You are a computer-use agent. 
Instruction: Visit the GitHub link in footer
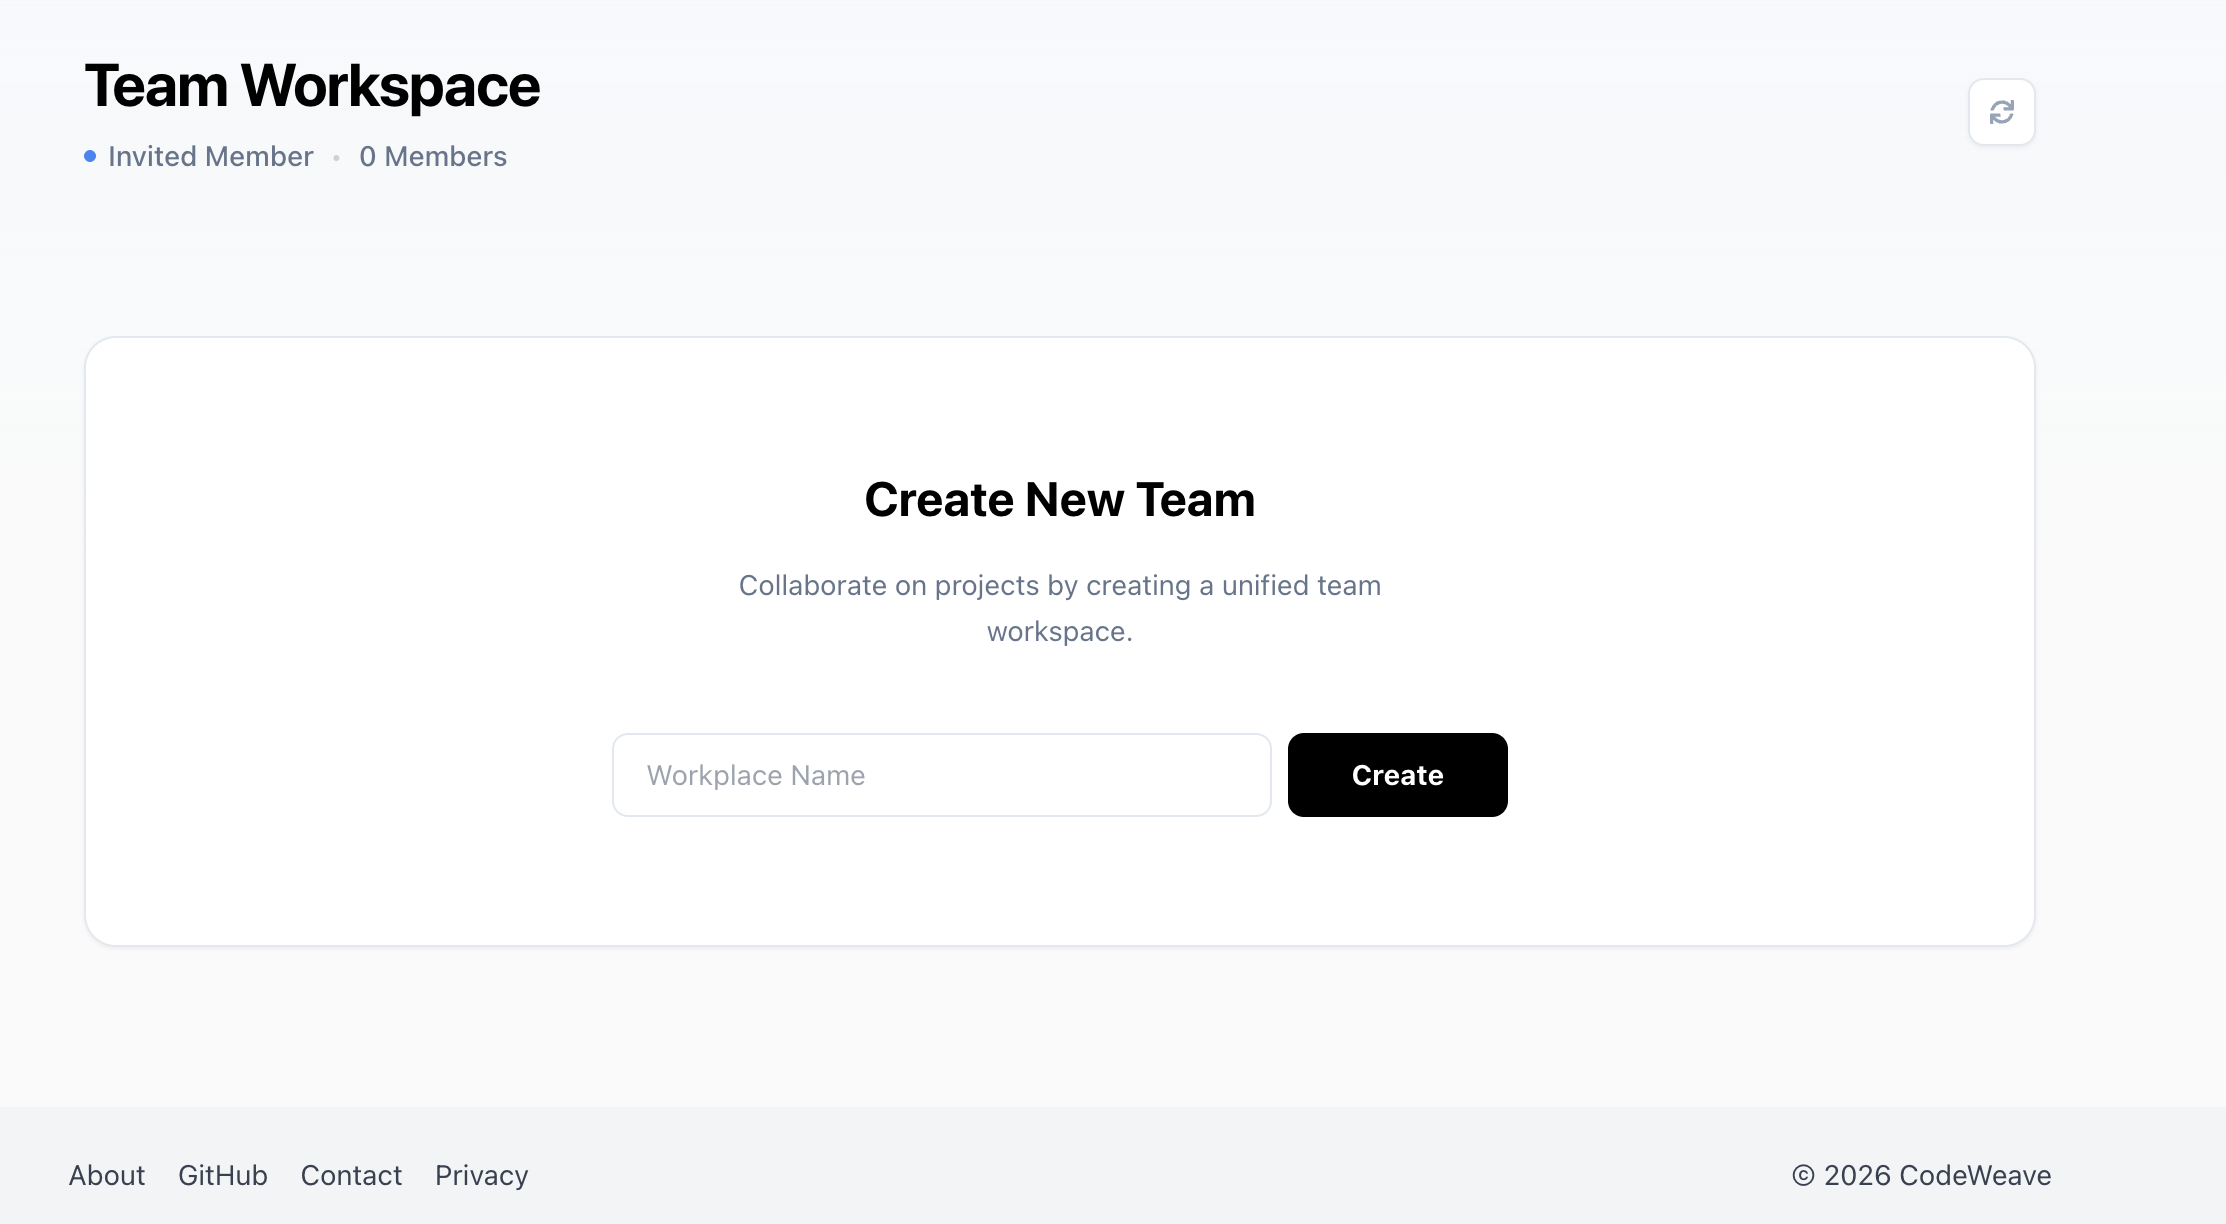pos(222,1175)
